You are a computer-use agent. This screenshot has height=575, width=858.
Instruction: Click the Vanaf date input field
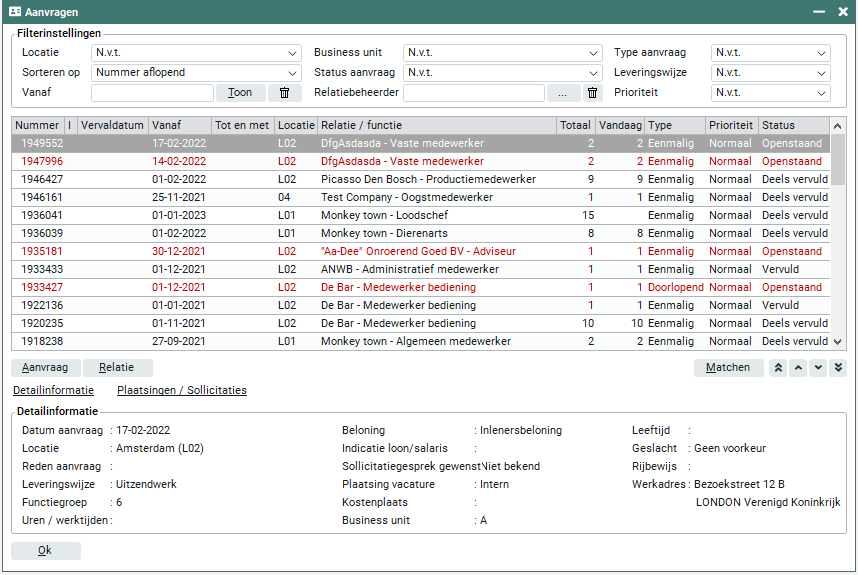[x=152, y=93]
